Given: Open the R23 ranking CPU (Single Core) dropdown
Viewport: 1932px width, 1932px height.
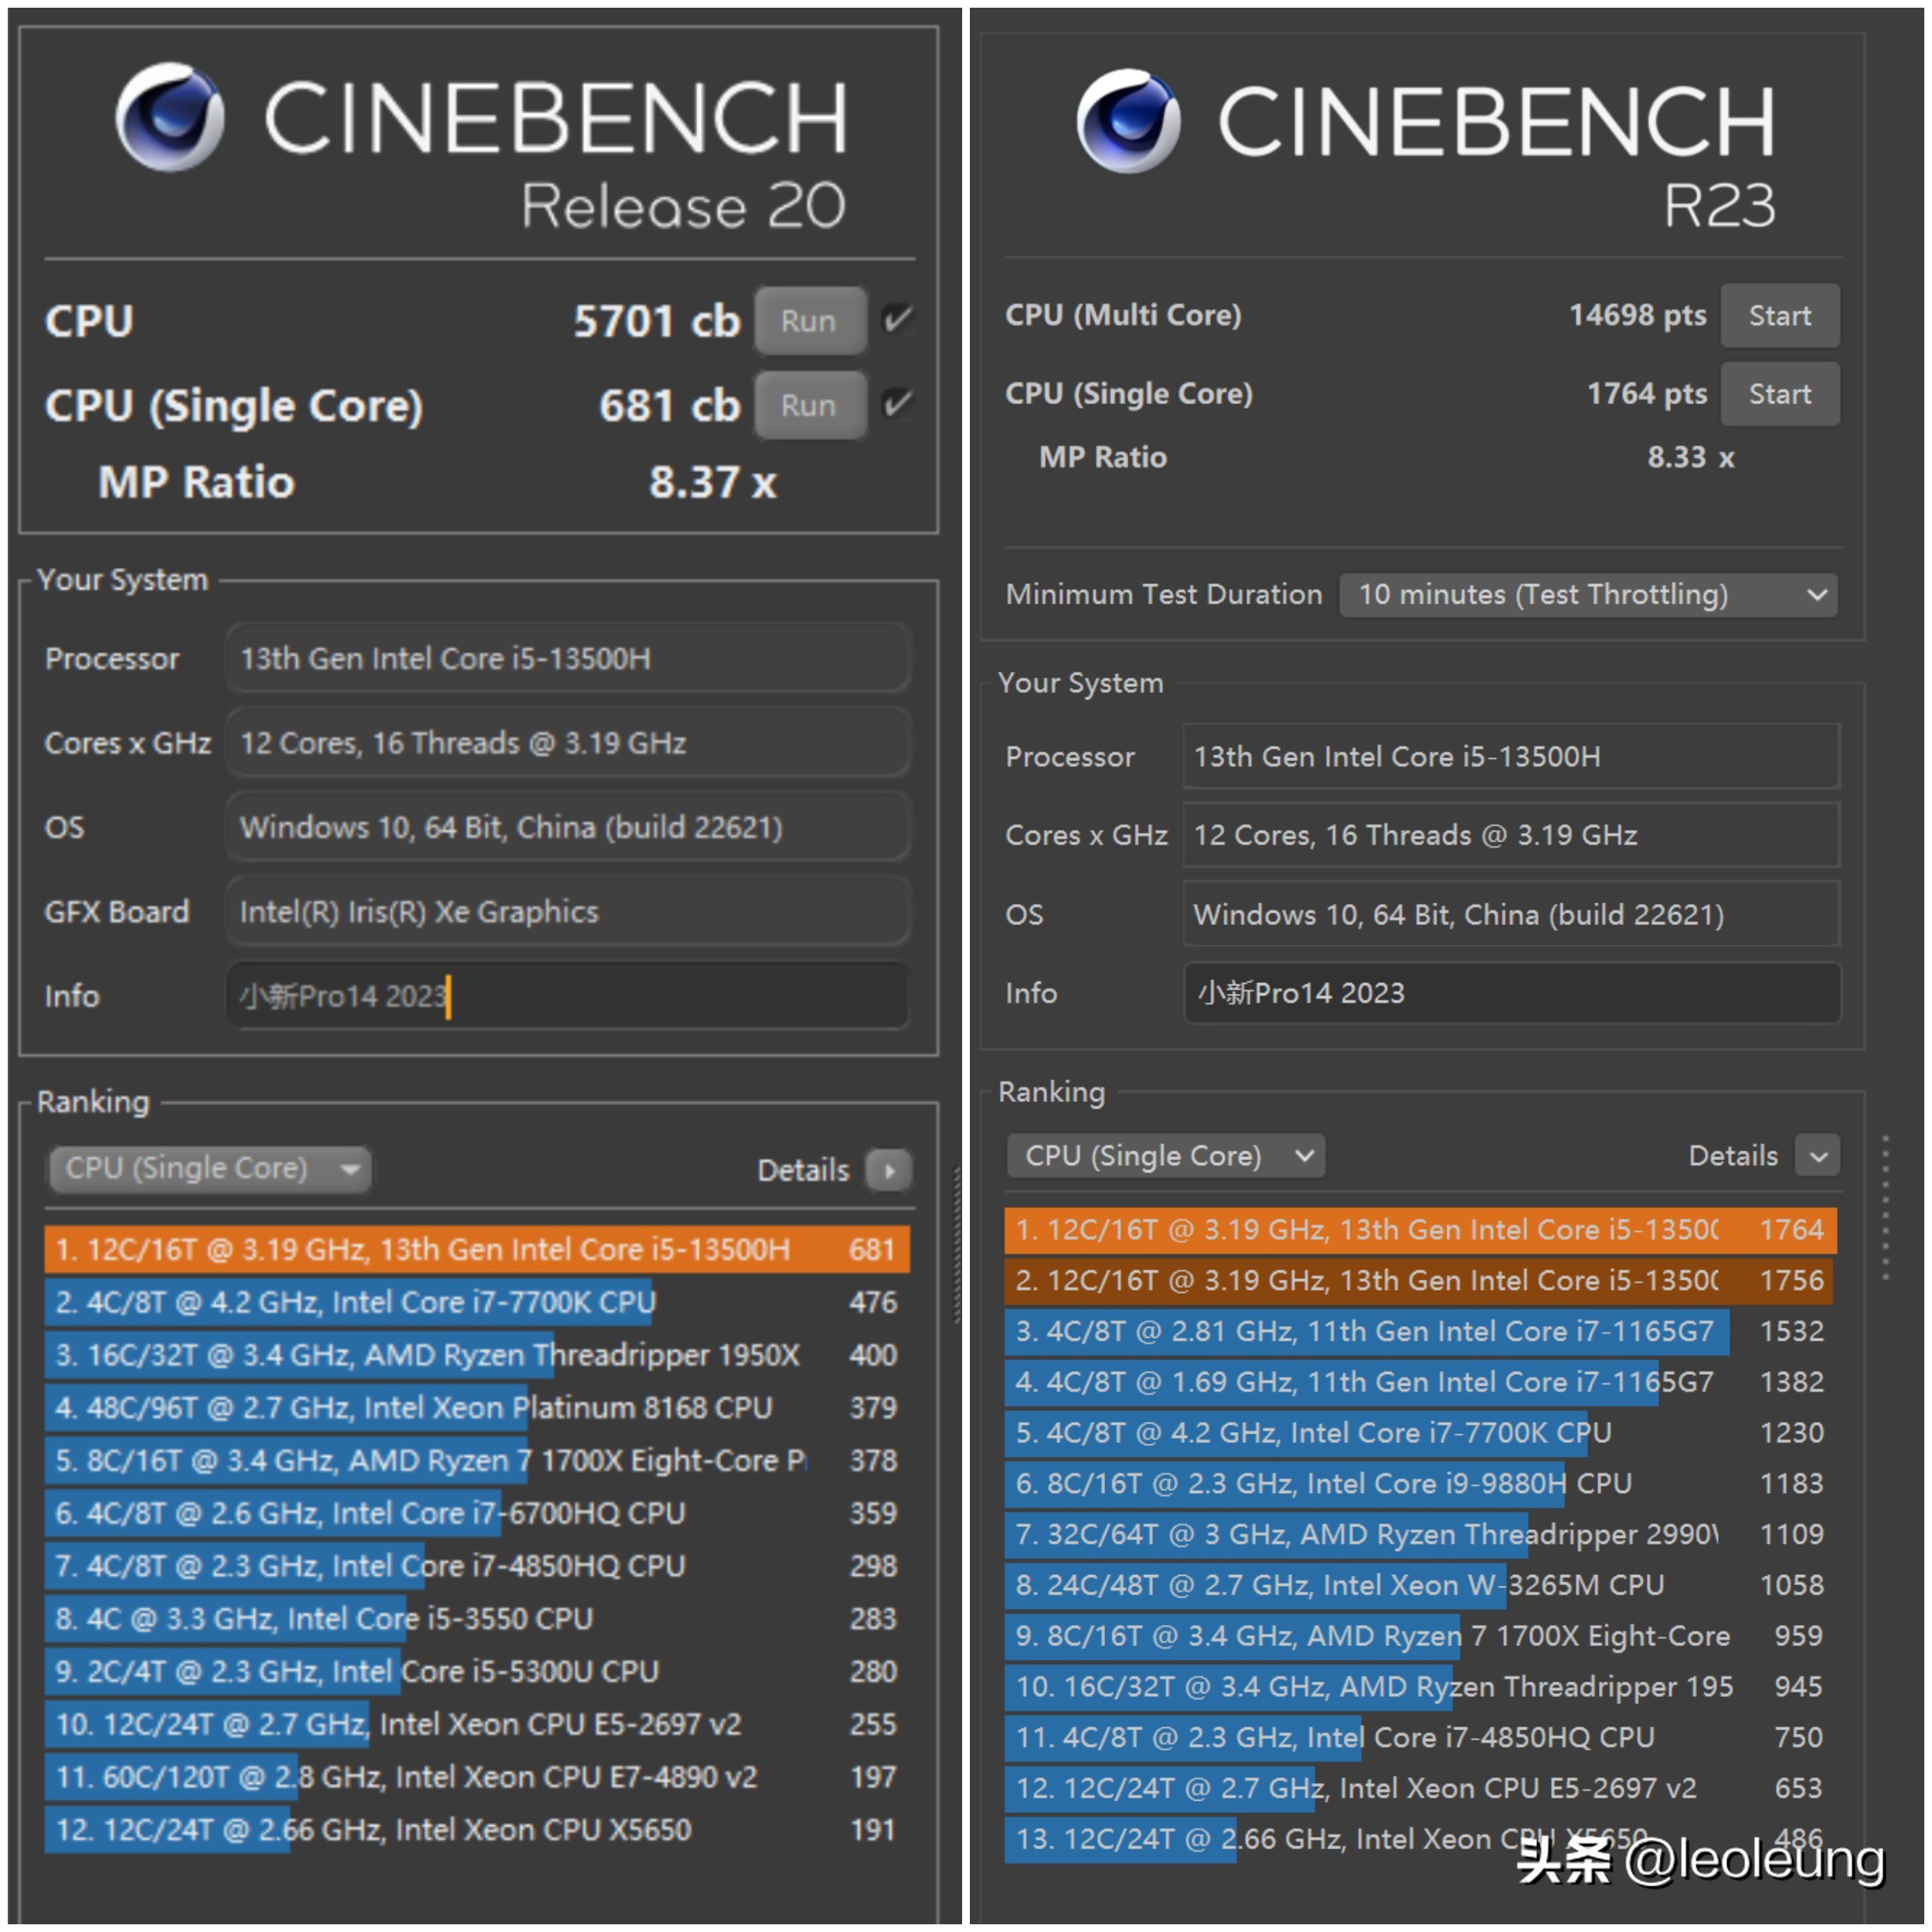Looking at the screenshot, I should pos(1166,1156).
